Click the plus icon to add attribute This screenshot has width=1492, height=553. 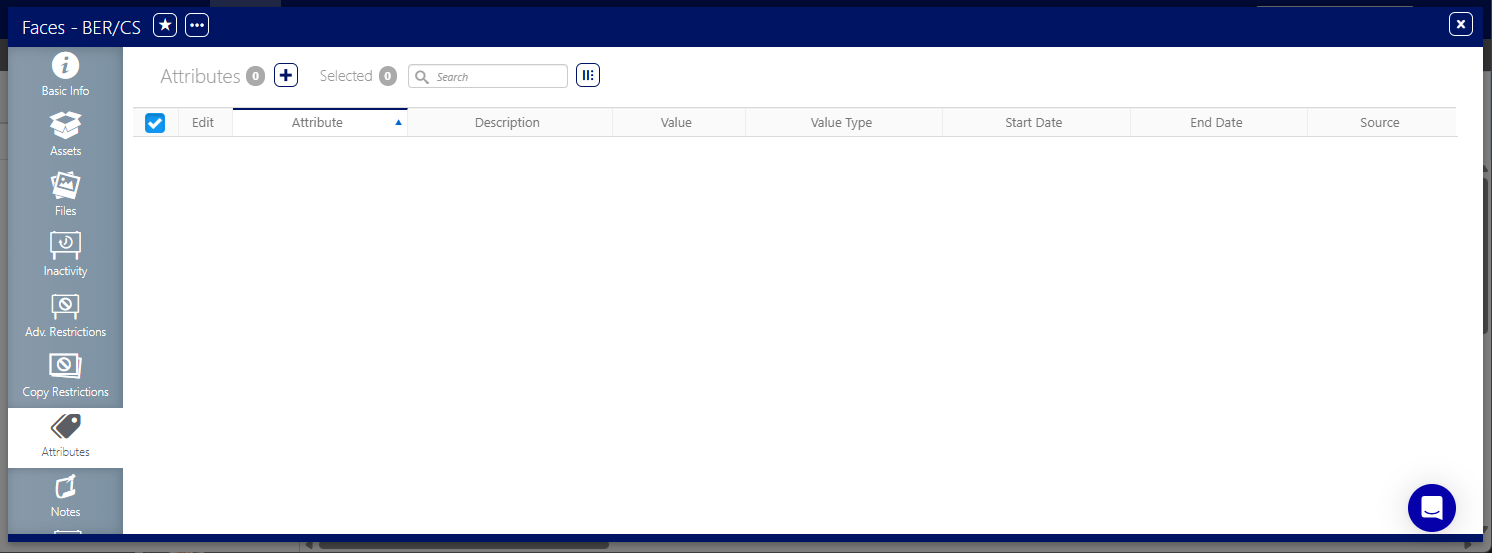point(286,75)
